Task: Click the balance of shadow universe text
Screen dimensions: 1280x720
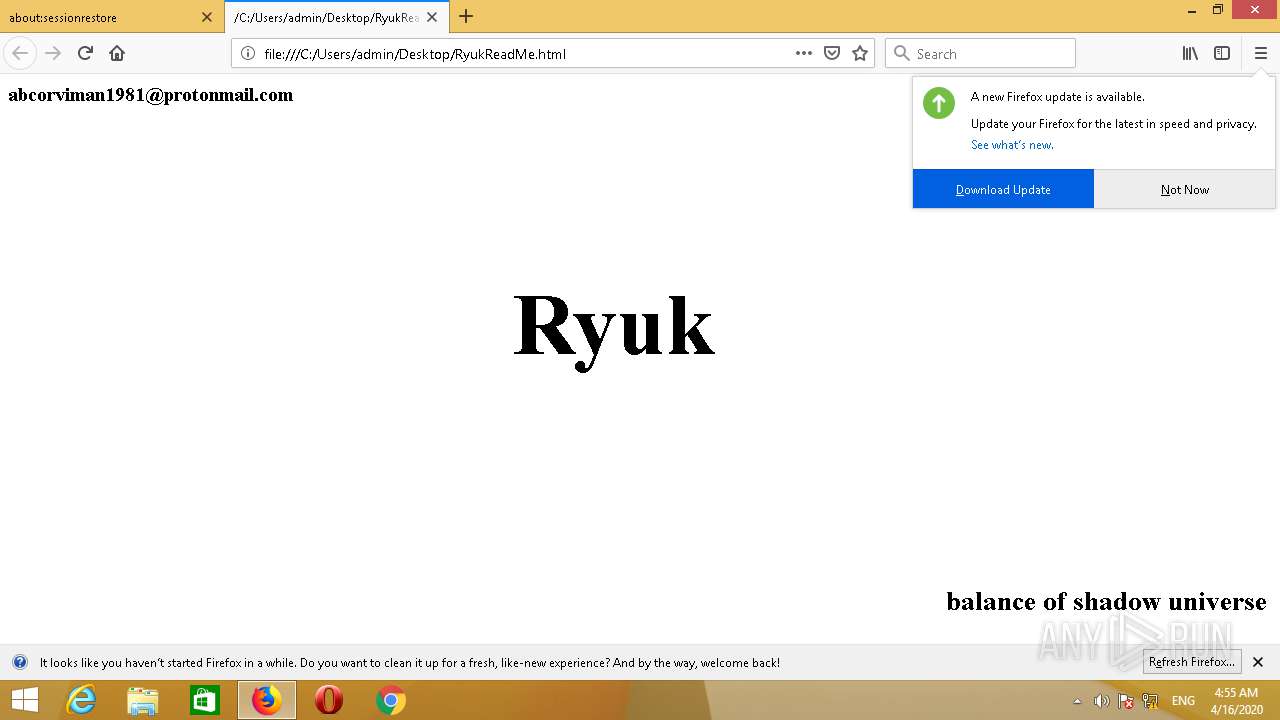Action: [1106, 601]
